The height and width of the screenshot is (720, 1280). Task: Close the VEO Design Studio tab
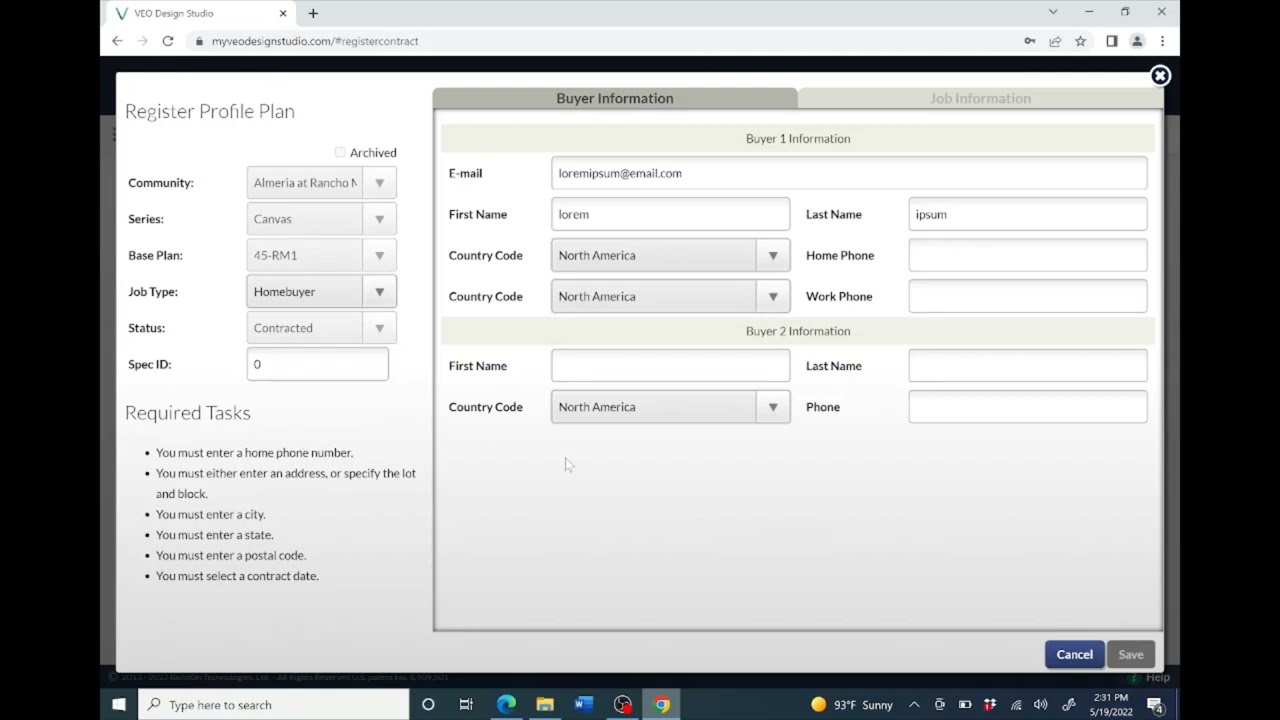tap(283, 13)
